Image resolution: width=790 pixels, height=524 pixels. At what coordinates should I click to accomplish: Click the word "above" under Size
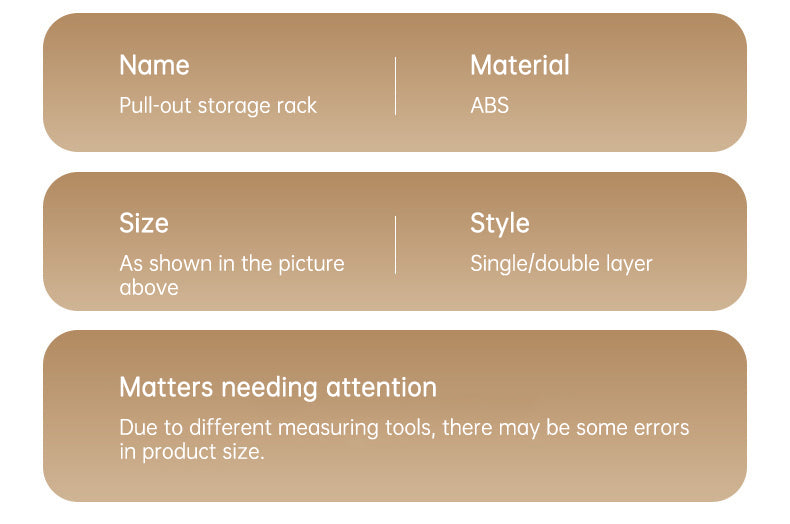coord(149,288)
